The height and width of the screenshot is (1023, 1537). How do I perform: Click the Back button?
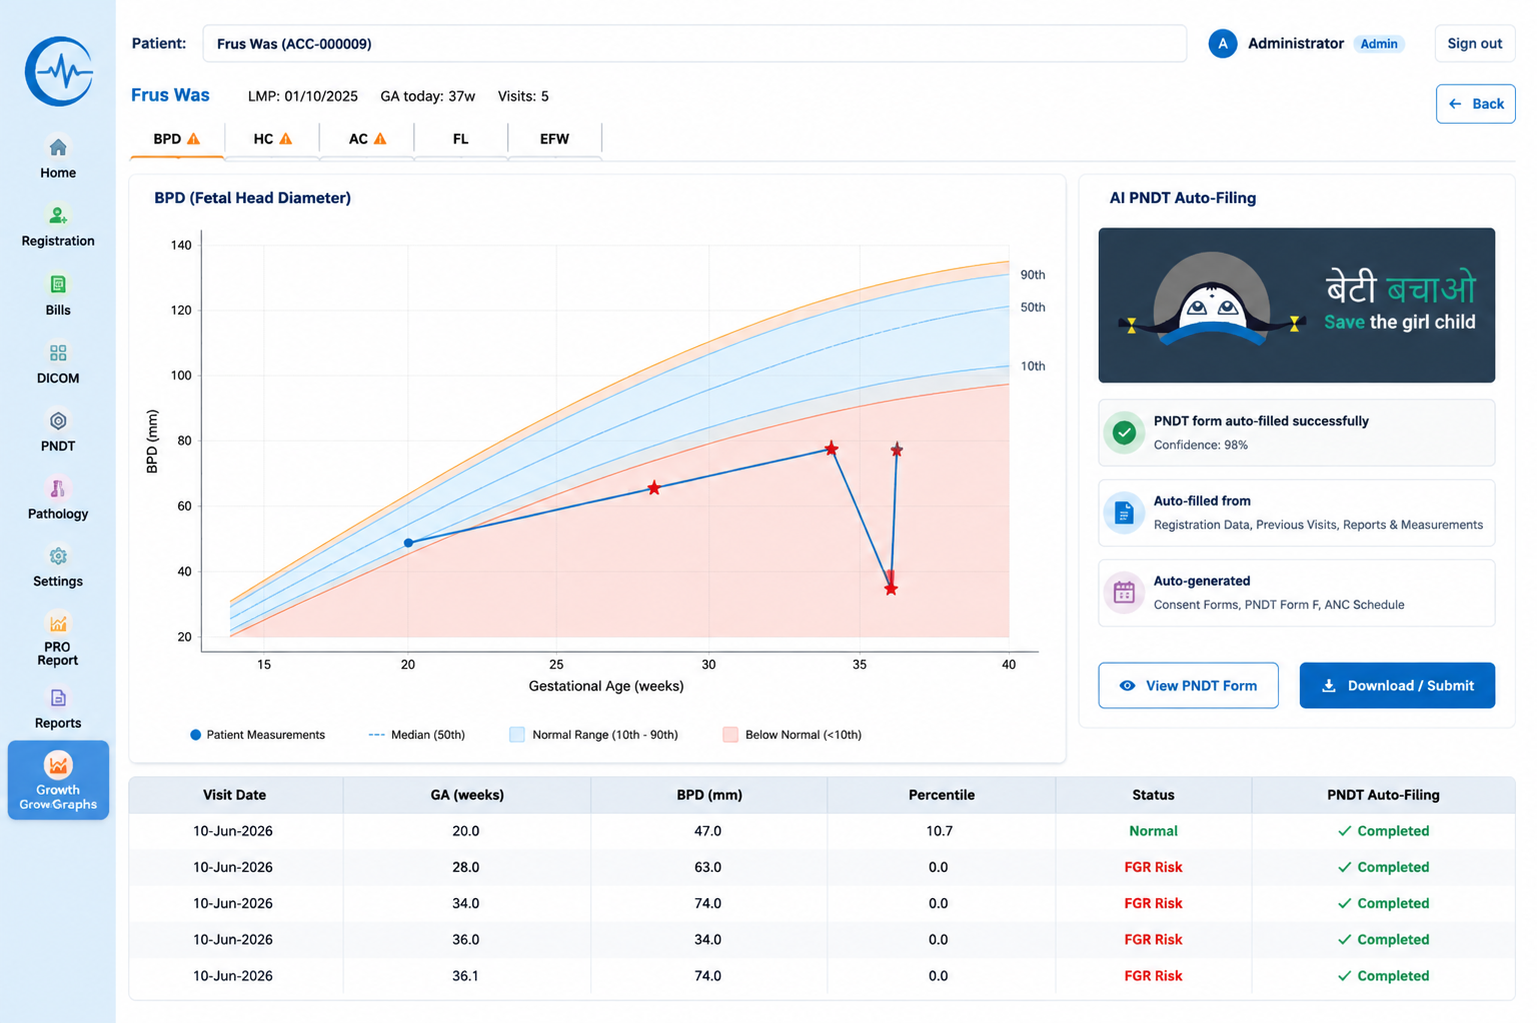click(1475, 104)
